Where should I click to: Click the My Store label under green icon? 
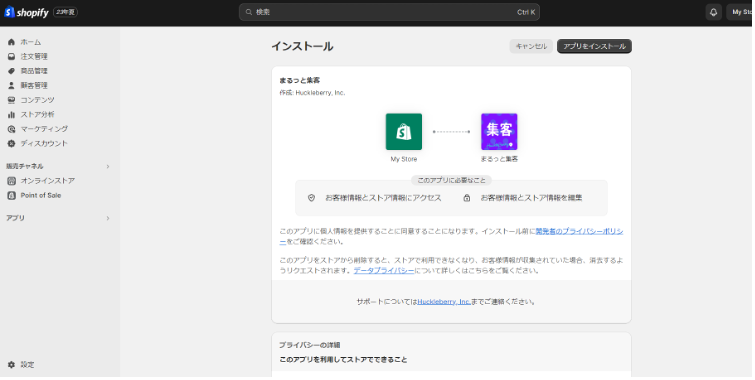[404, 159]
